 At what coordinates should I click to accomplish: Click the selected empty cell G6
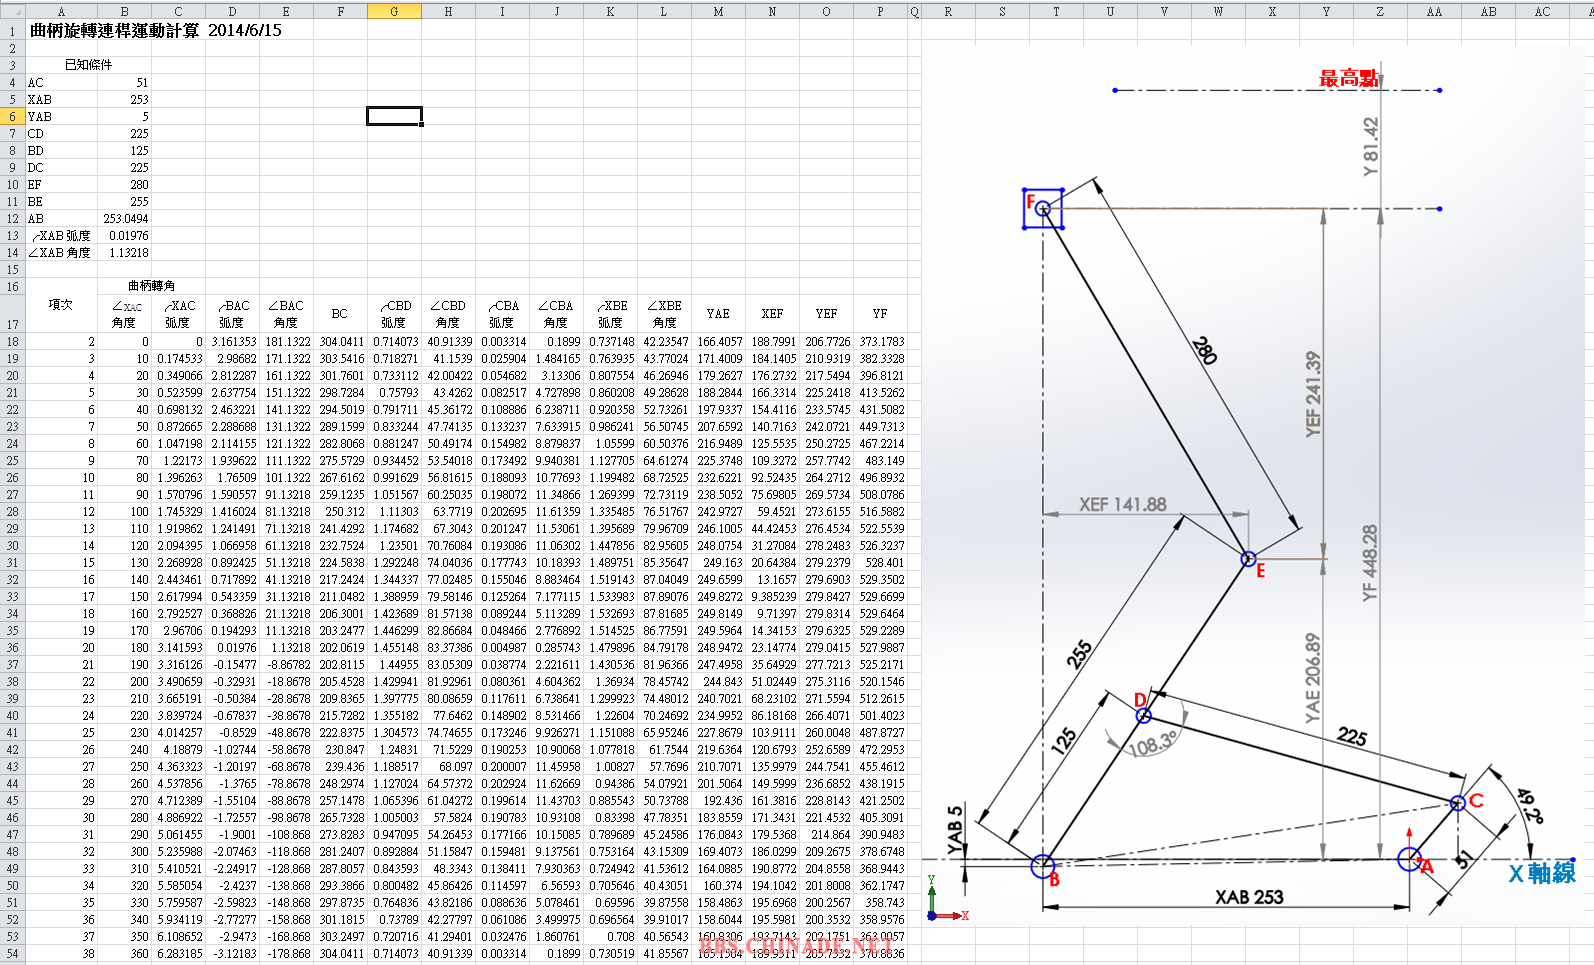[x=394, y=116]
